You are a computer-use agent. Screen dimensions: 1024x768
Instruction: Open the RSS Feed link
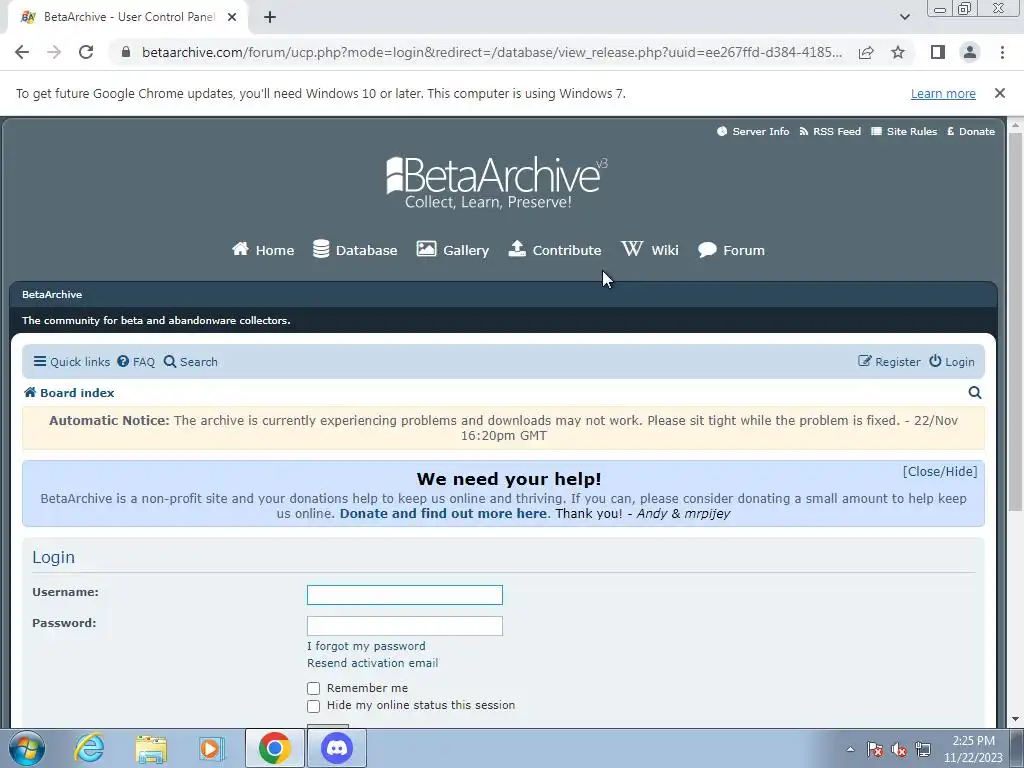pyautogui.click(x=830, y=131)
